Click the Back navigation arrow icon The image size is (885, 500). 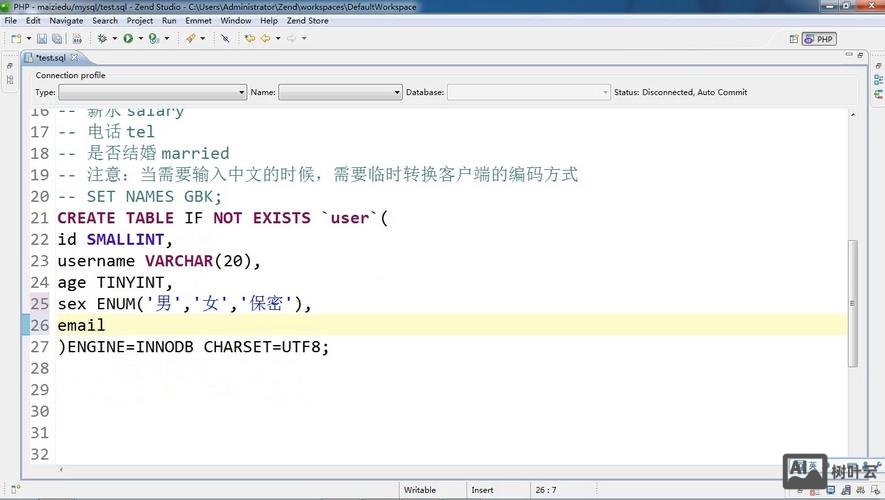click(265, 39)
